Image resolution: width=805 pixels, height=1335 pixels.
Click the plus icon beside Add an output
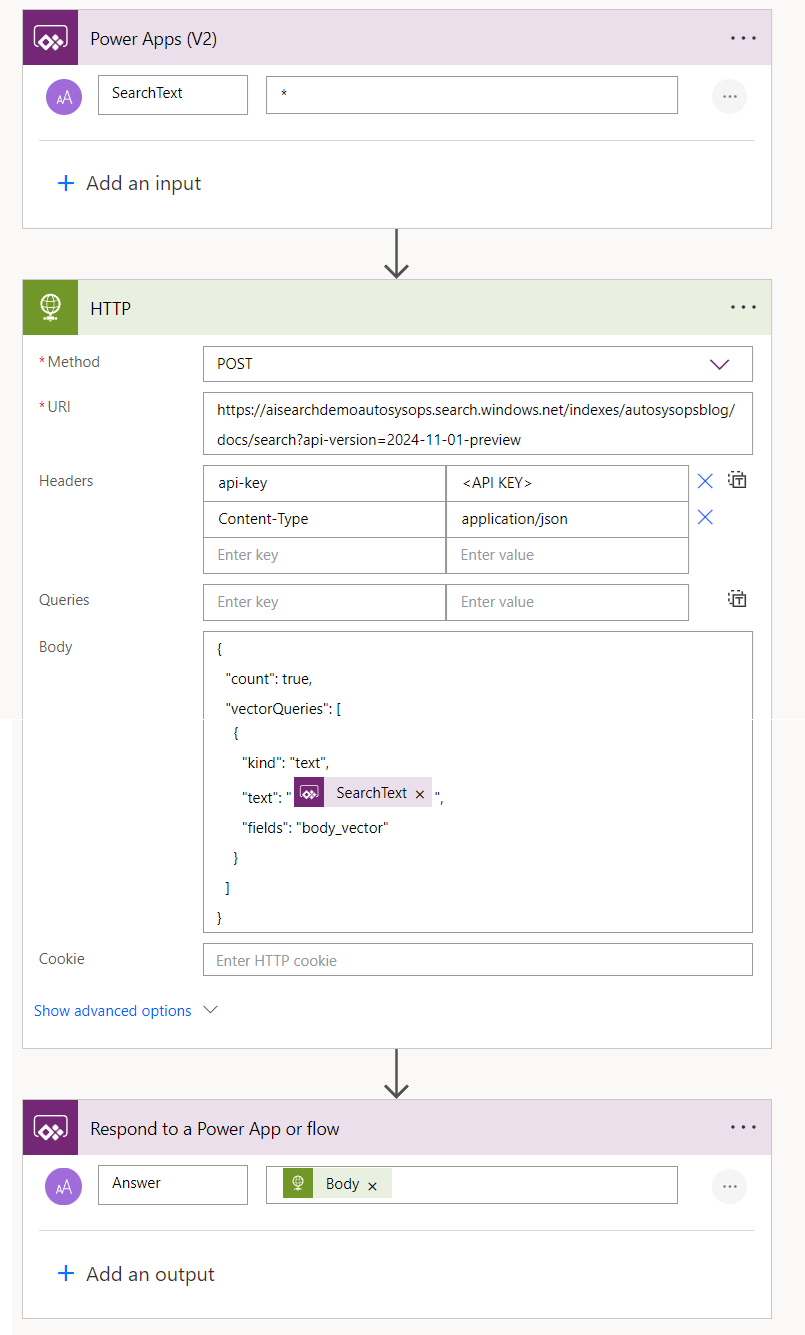pos(66,1273)
